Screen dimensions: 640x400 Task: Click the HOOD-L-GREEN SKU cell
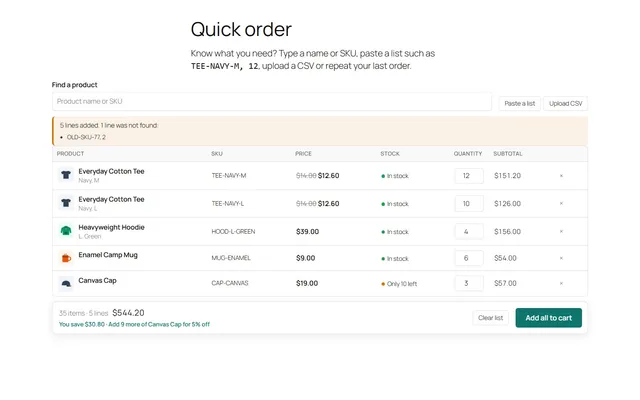tap(233, 231)
